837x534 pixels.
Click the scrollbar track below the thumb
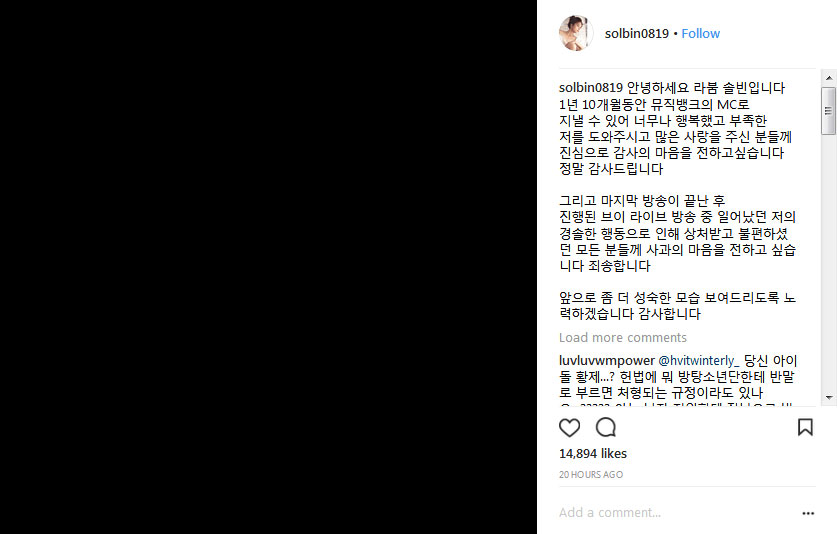[829, 262]
